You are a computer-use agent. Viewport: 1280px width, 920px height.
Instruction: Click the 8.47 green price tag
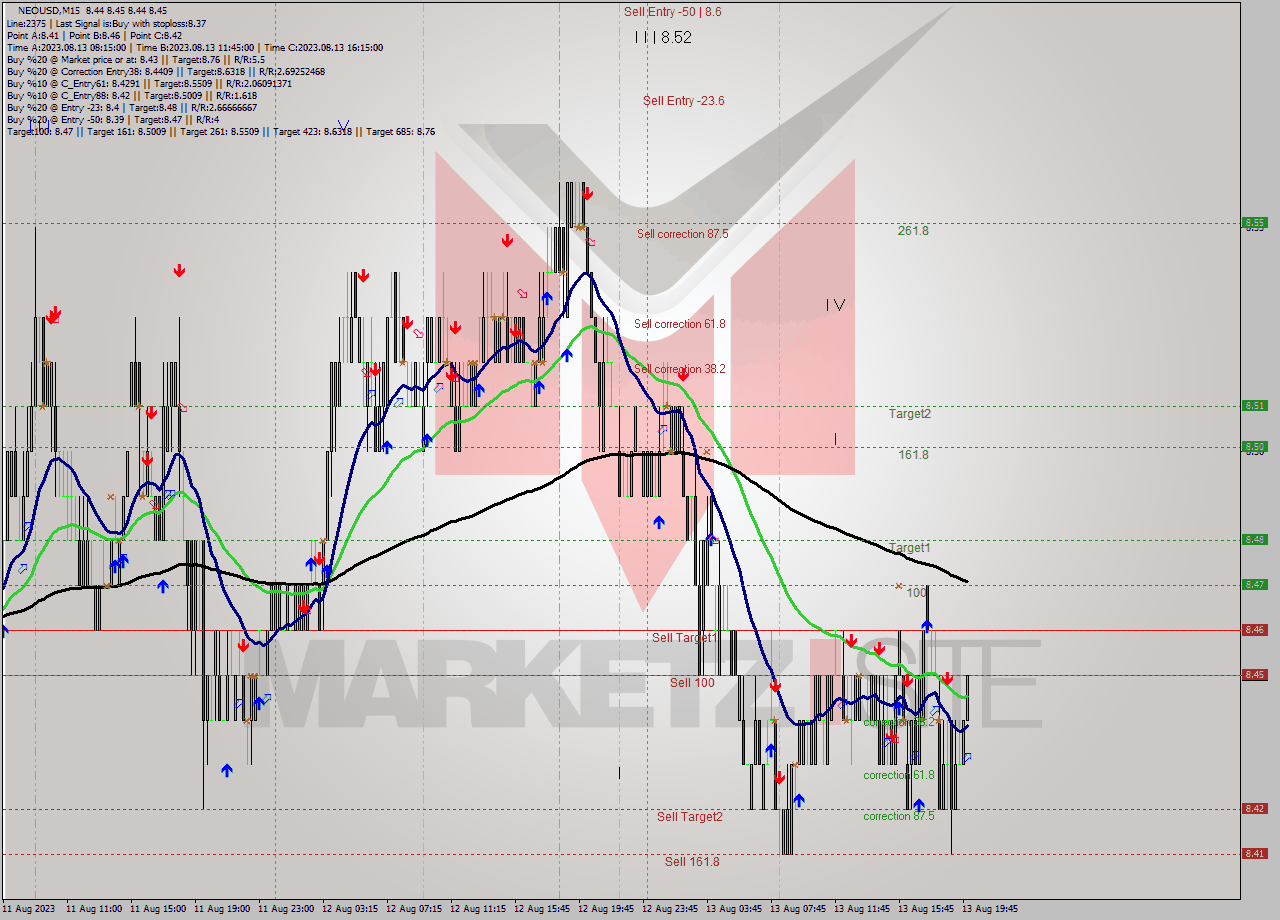pyautogui.click(x=1254, y=584)
